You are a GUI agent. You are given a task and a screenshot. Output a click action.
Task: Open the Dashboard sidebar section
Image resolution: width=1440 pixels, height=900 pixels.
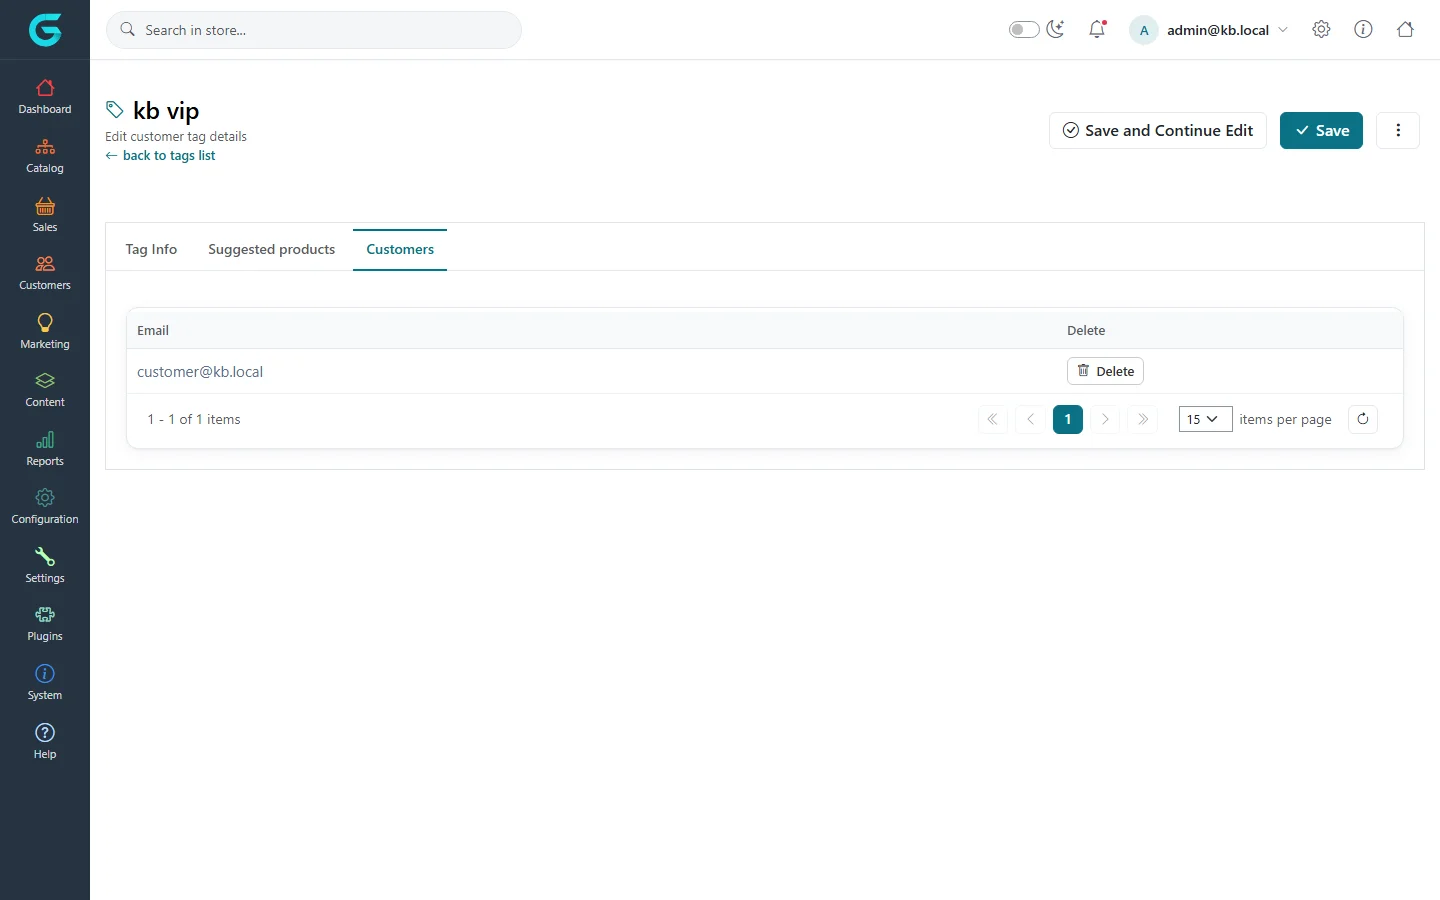[x=45, y=97]
